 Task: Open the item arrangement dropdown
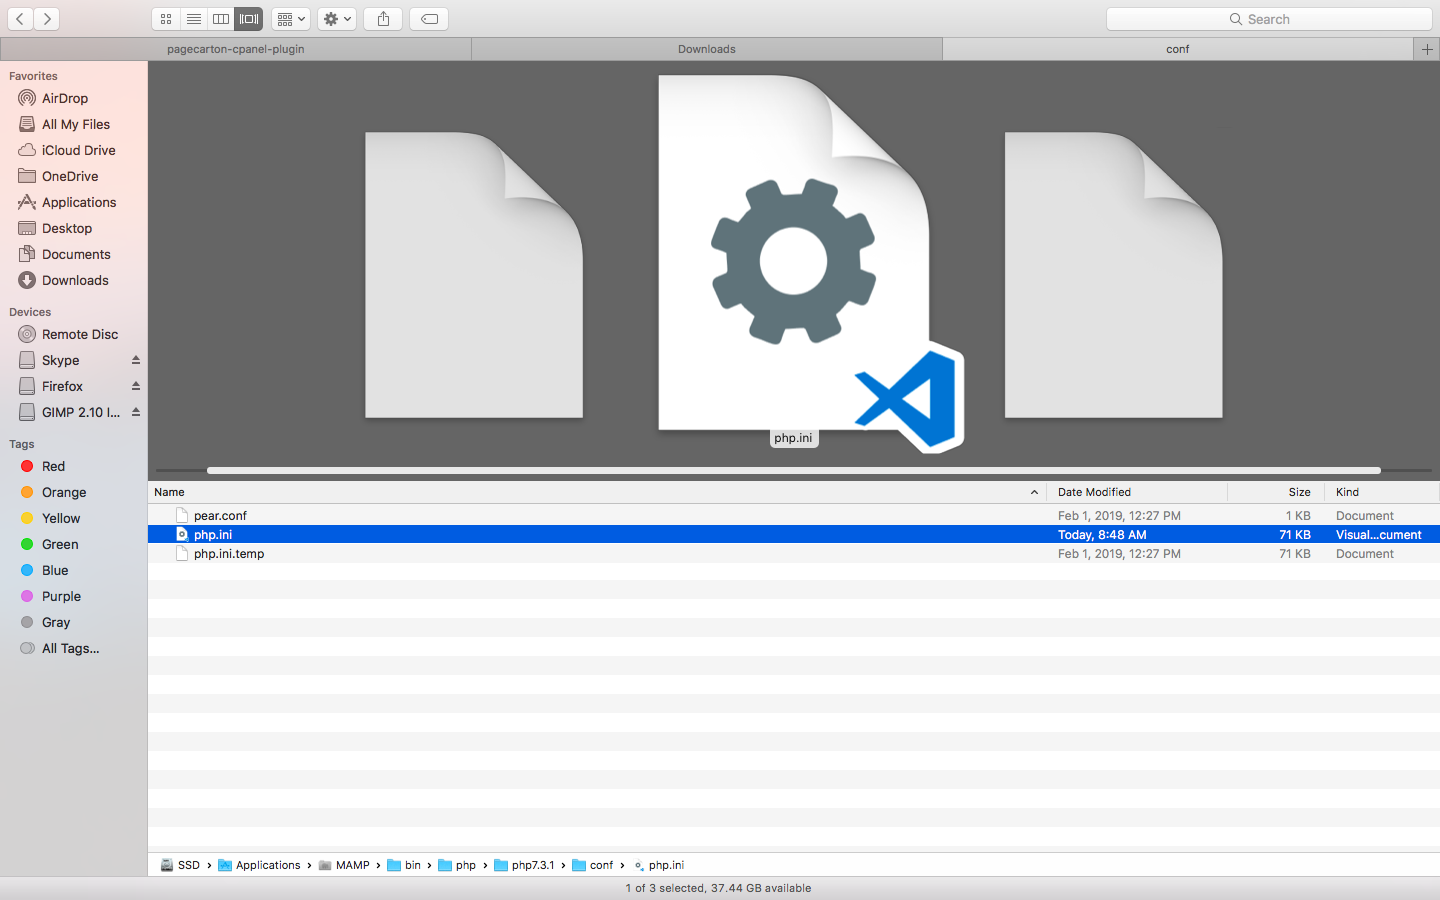click(x=291, y=19)
